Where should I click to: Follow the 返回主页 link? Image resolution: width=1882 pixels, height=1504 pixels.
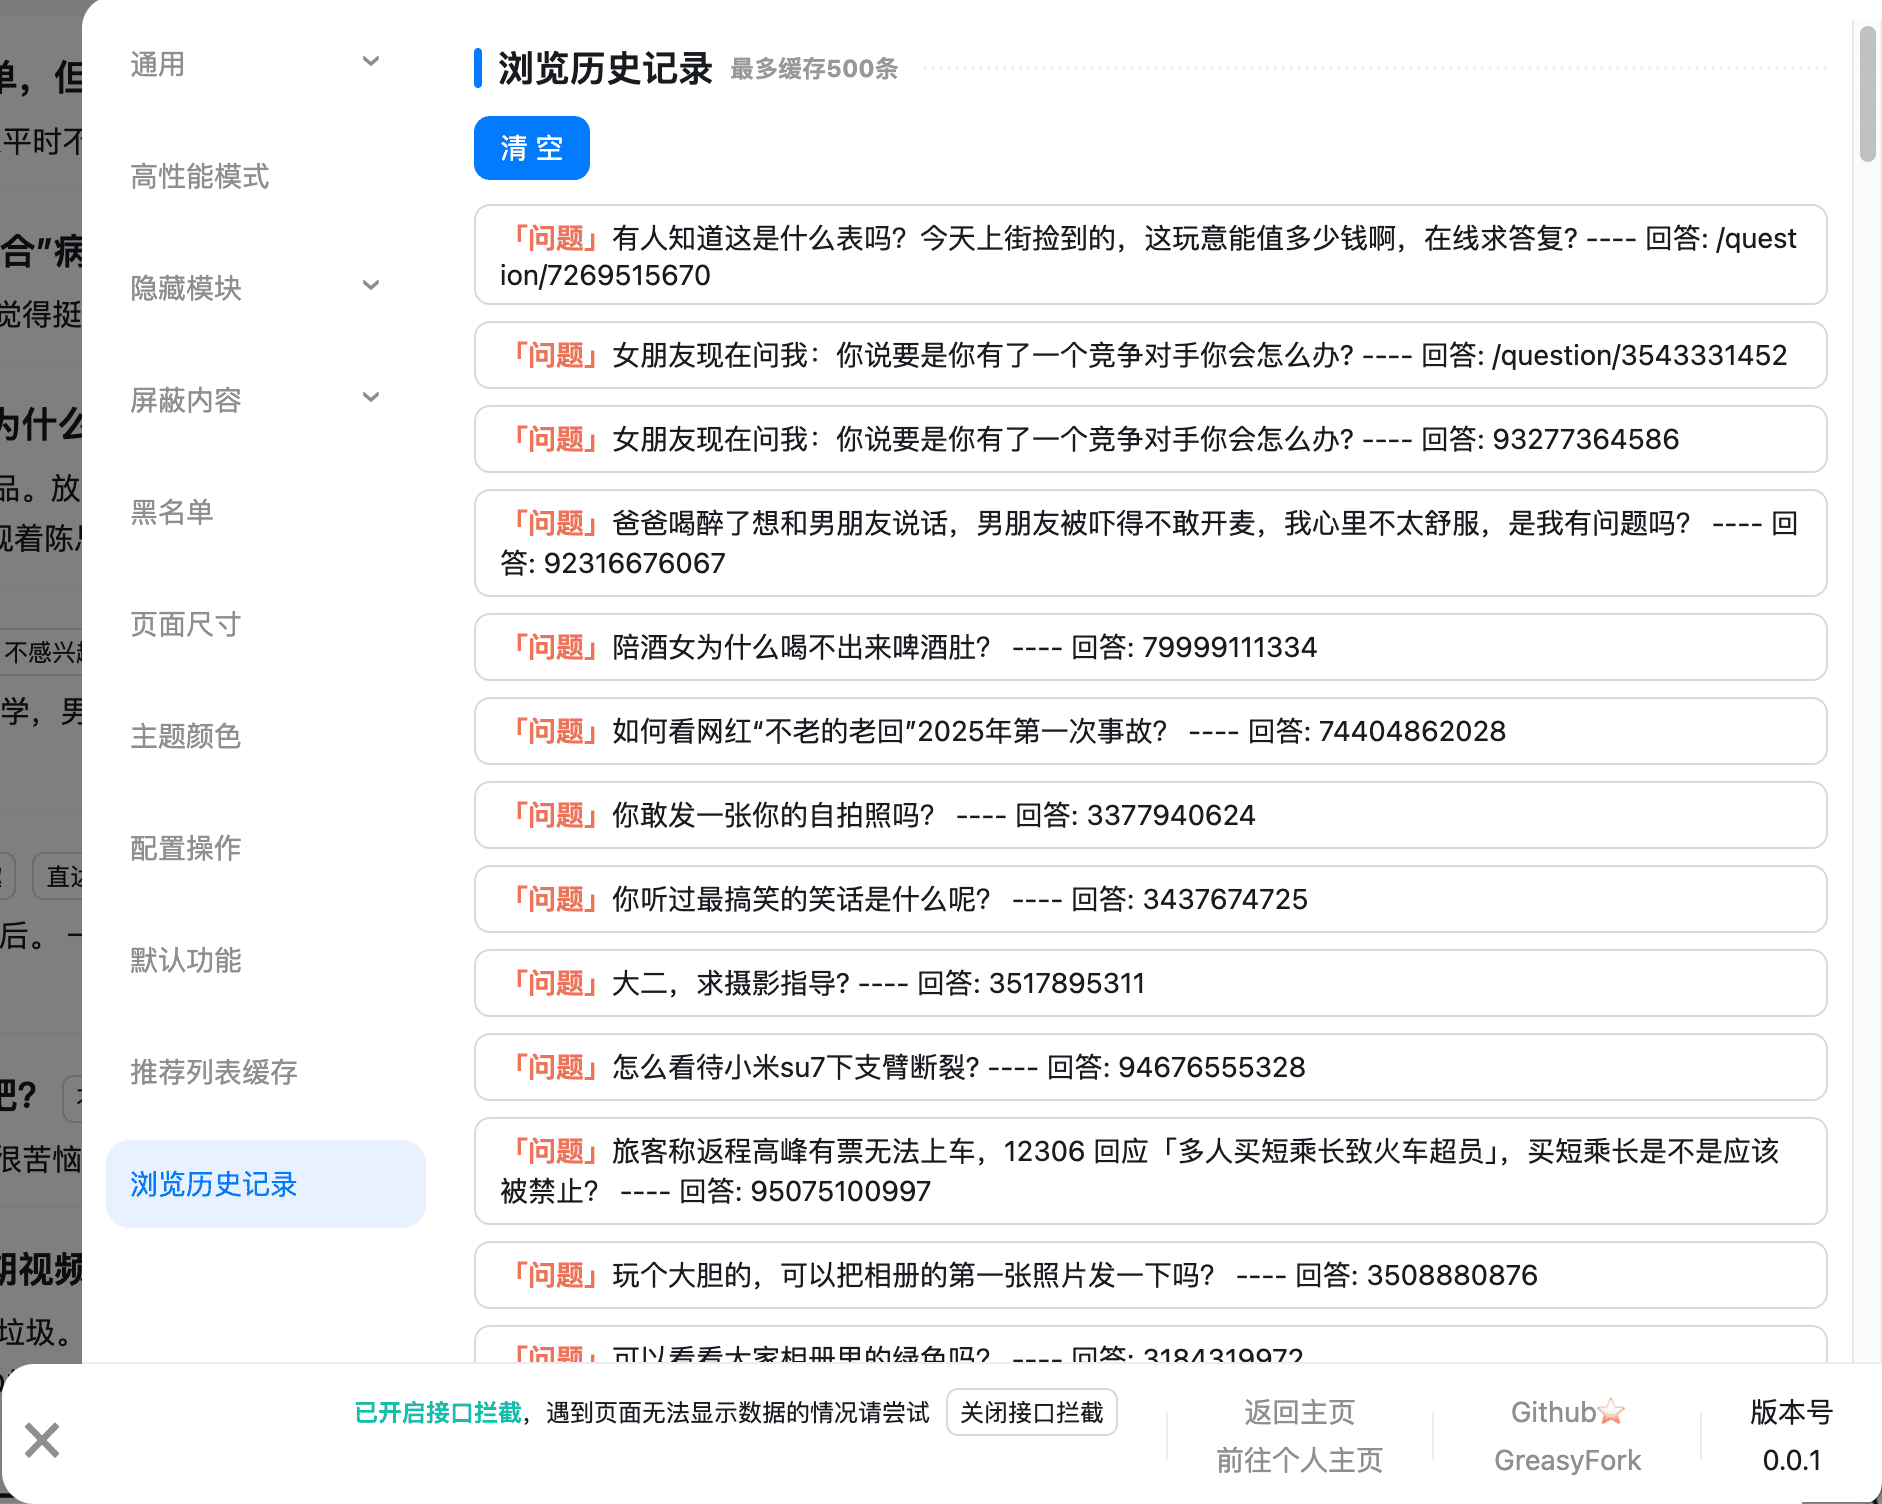(x=1299, y=1412)
